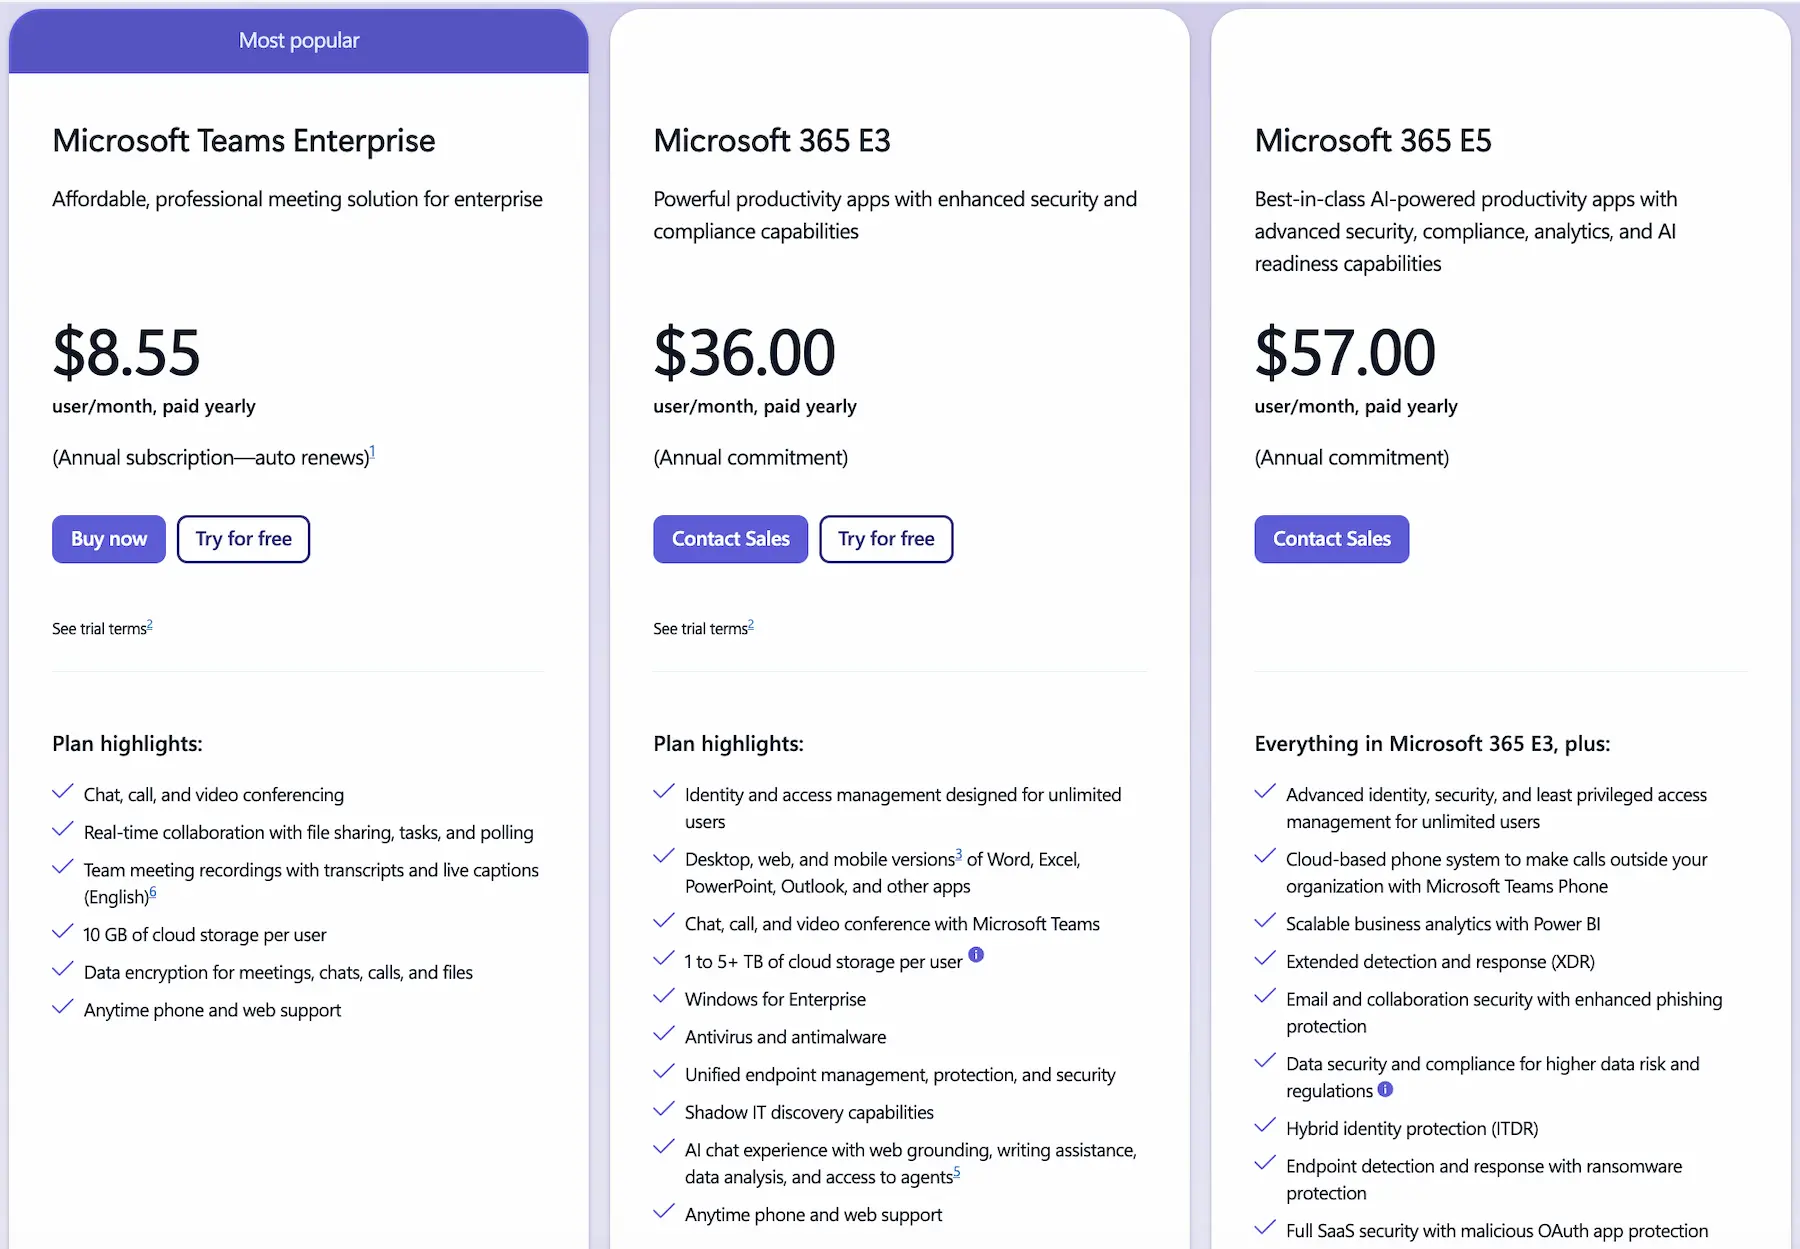Click Try for free under Microsoft 365 E3
Screen dimensions: 1800x1249
tap(886, 539)
